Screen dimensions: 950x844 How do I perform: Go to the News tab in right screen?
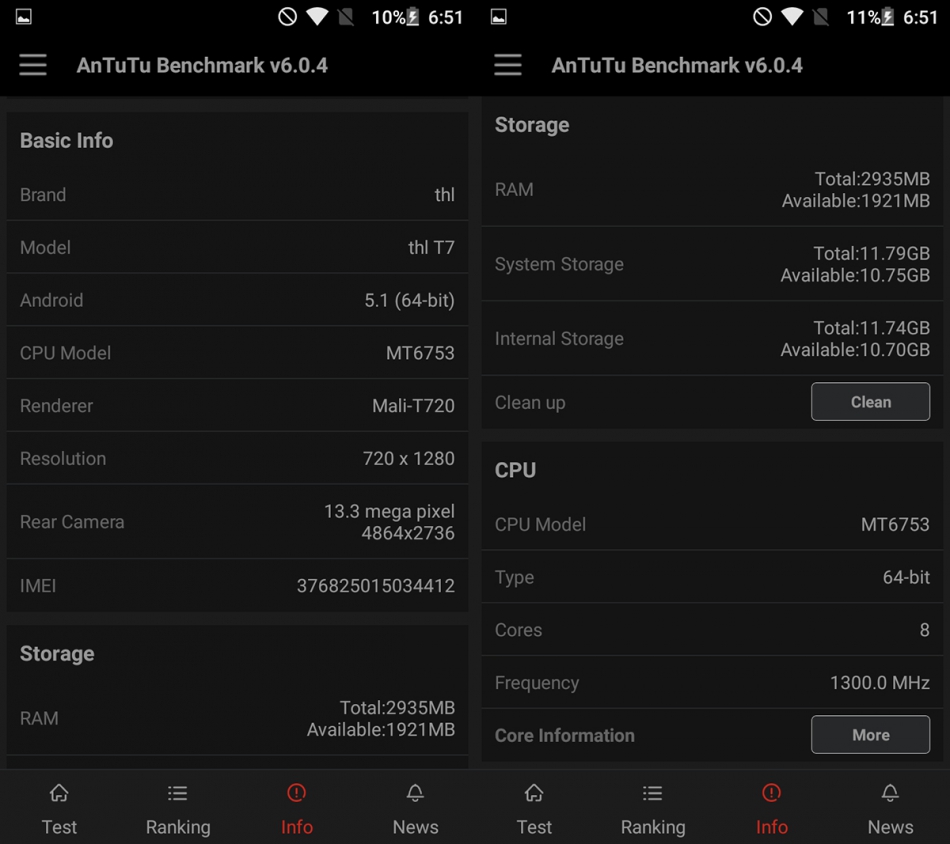pos(890,809)
